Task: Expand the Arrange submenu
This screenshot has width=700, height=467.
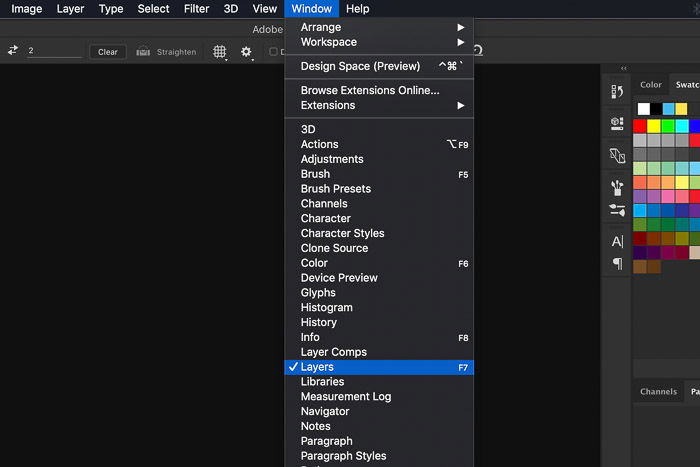Action: tap(379, 27)
